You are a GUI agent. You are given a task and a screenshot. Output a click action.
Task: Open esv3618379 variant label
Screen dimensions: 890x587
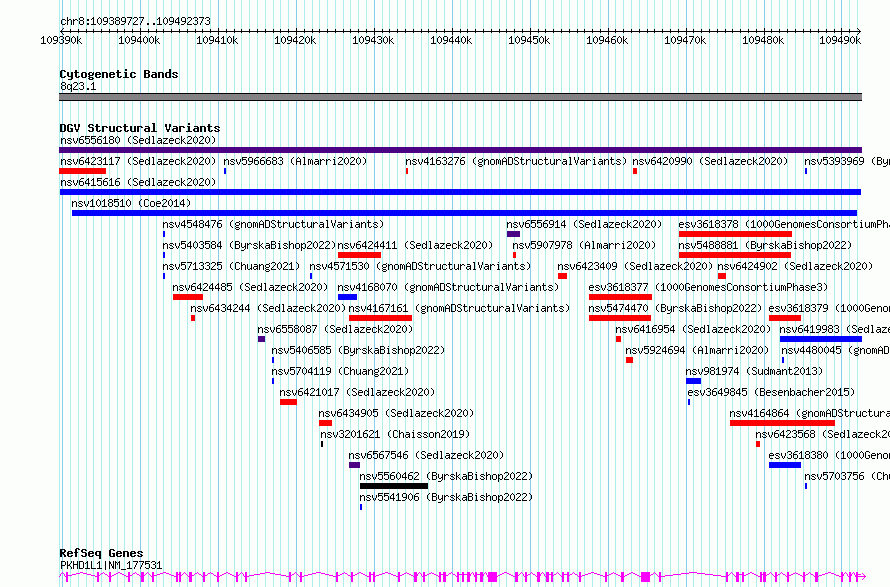829,308
